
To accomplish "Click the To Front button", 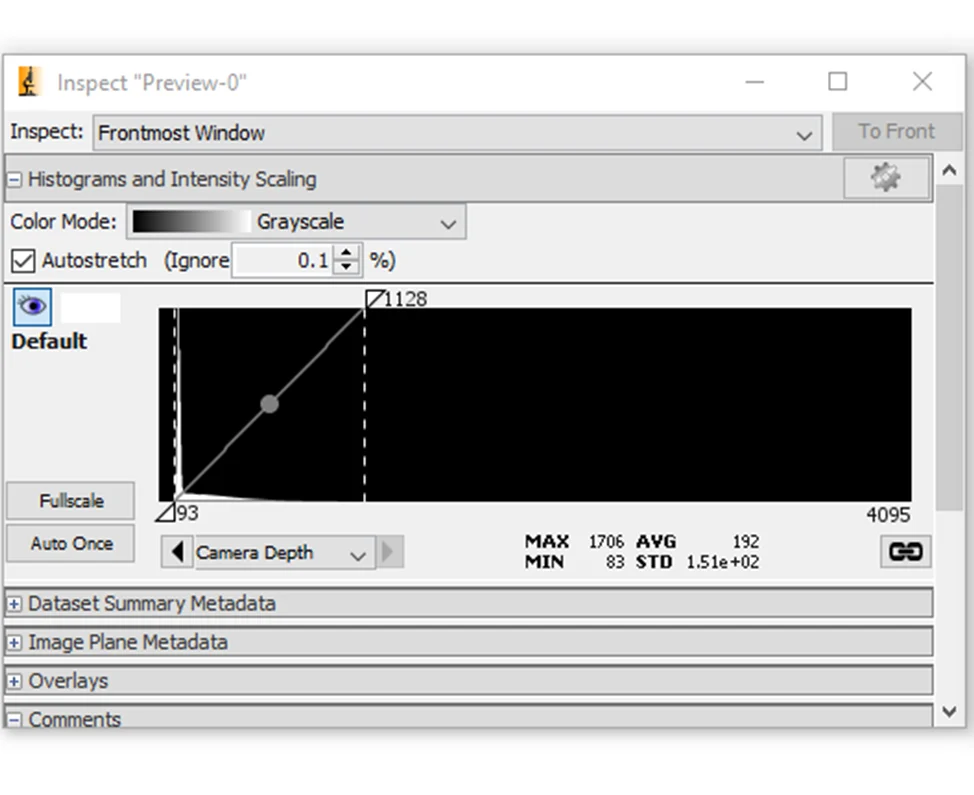I will pyautogui.click(x=896, y=131).
